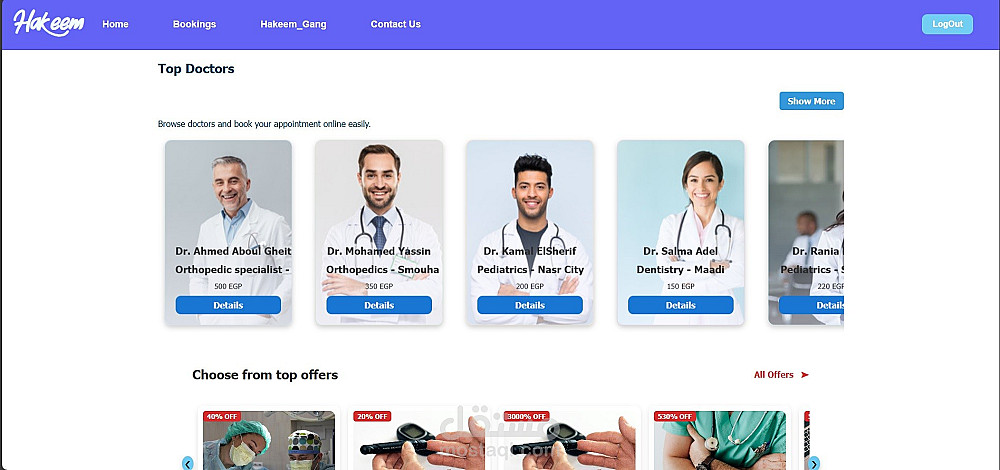The width and height of the screenshot is (1000, 470).
Task: Select the 530% OFF offer card
Action: (x=720, y=440)
